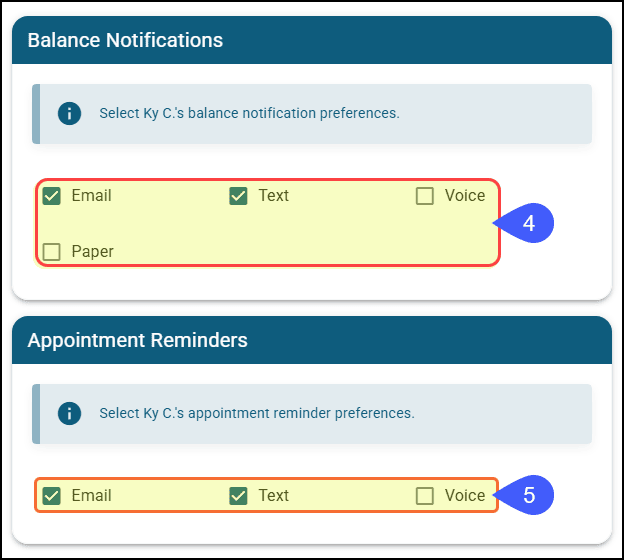Click the blue callout marker numbered 4
The image size is (624, 560).
[x=527, y=224]
